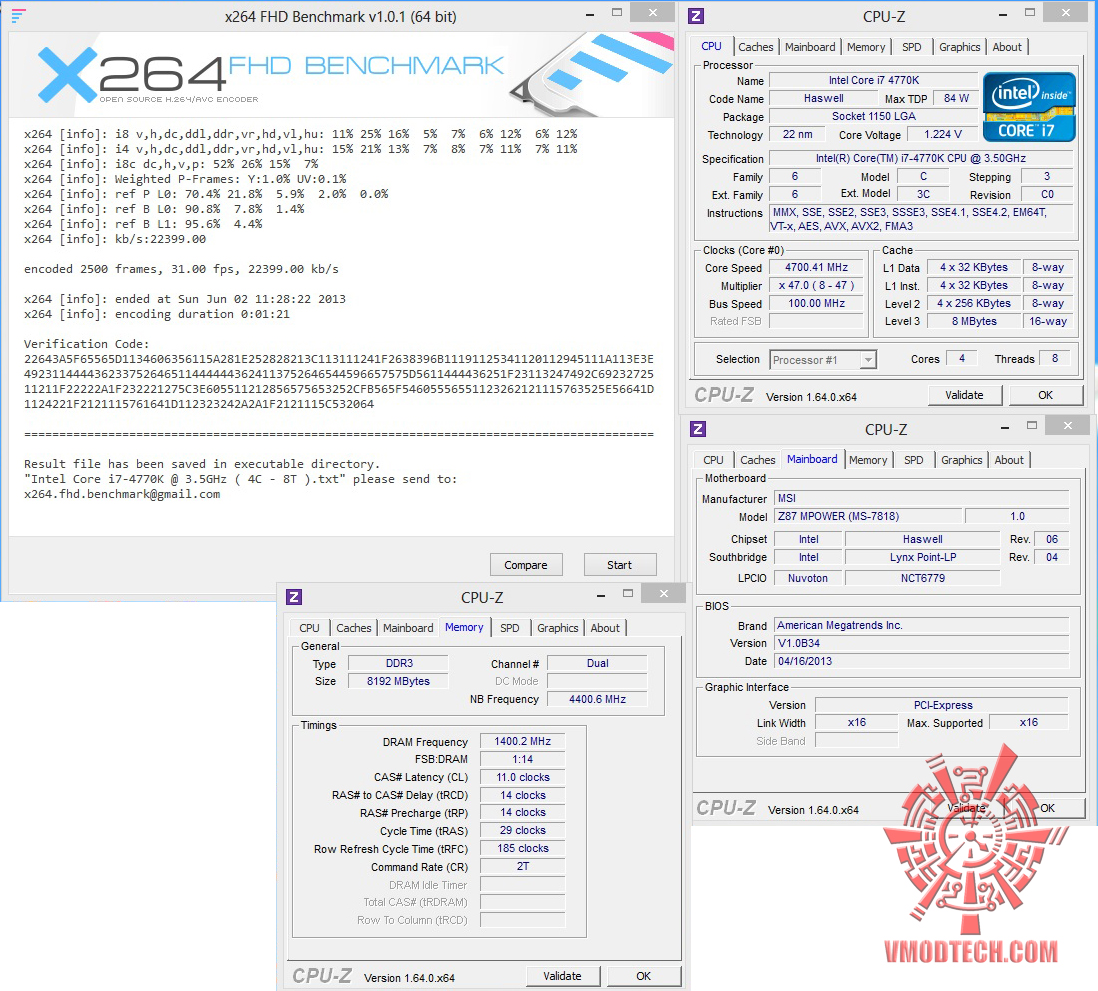
Task: Select About tab in the Mainboard CPU-Z window
Action: [x=1009, y=460]
